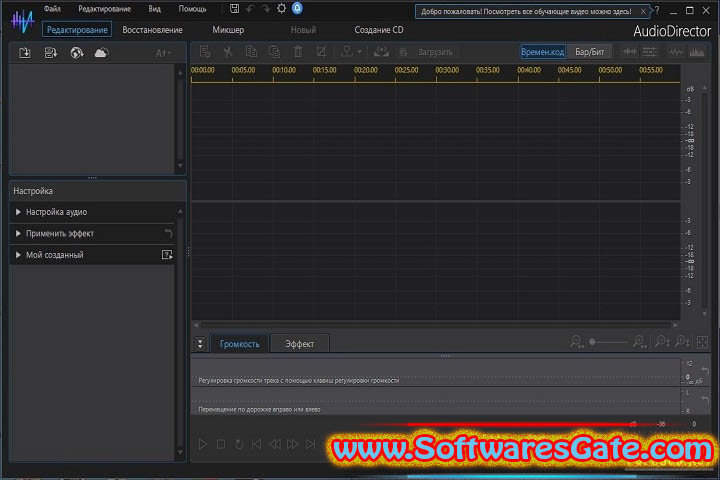Switch to the 'Микшер' room tab
This screenshot has height=480, width=720.
(x=228, y=30)
